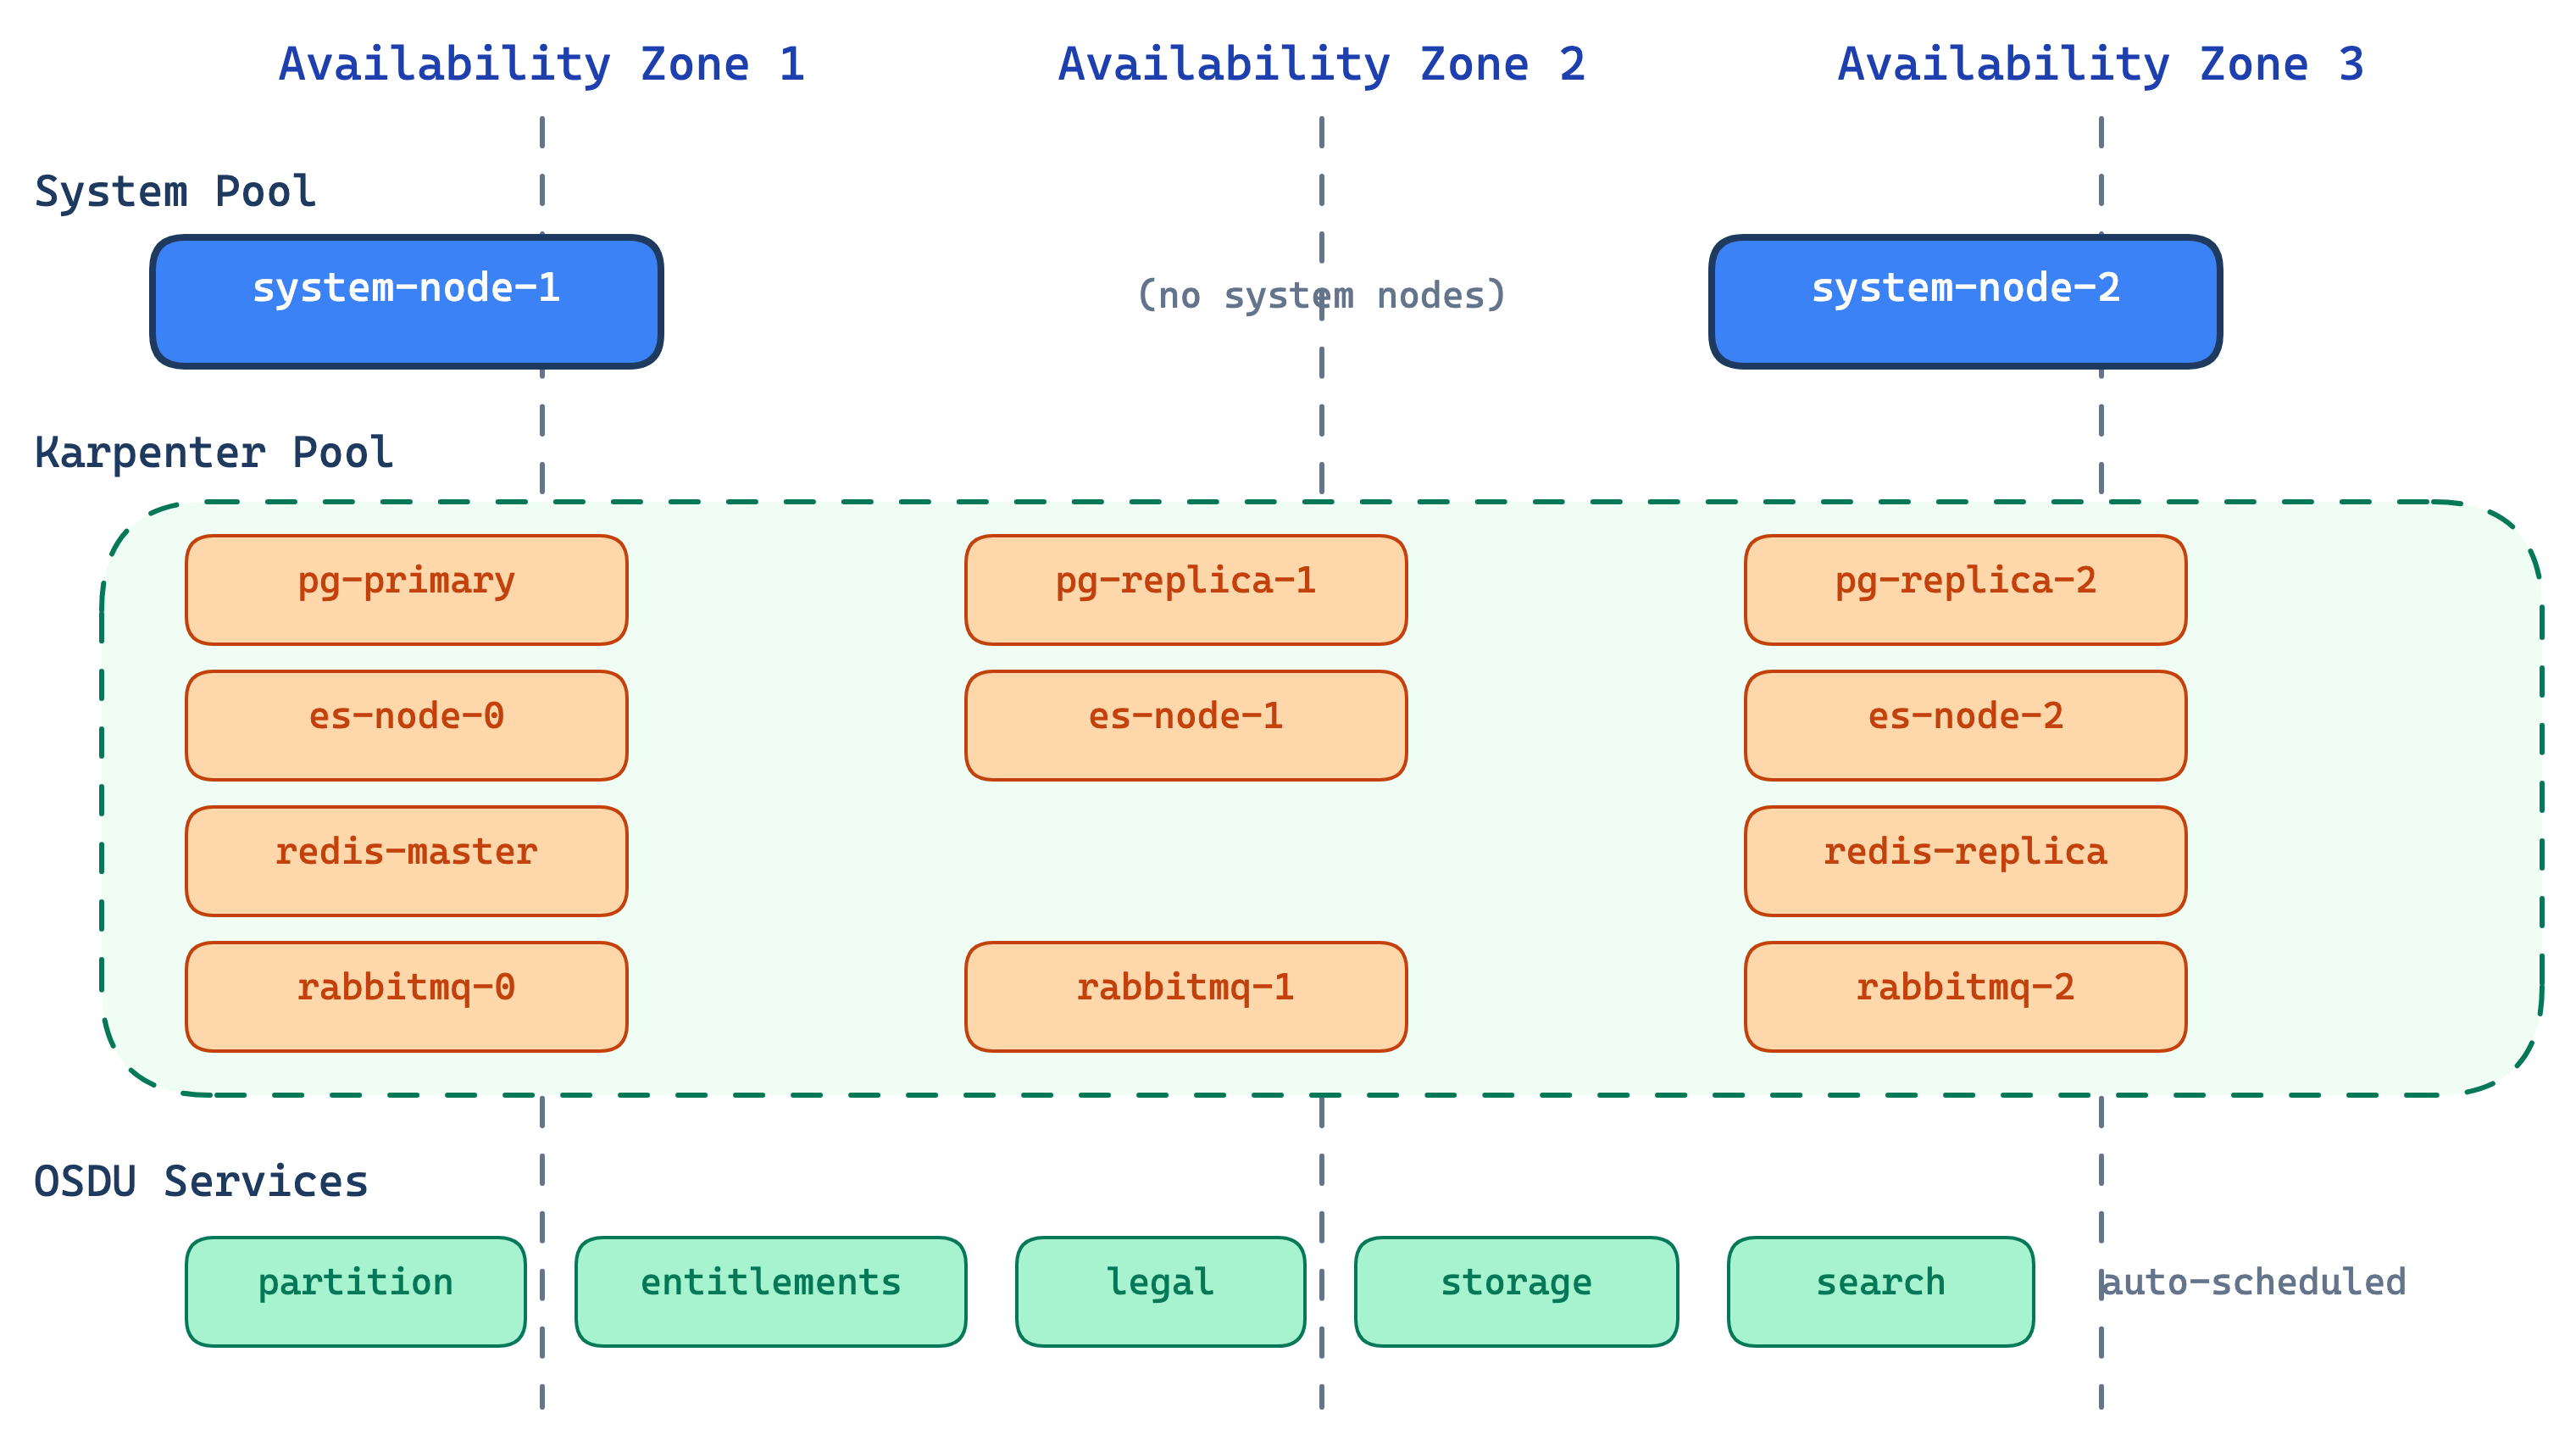
Task: Select the es-node-0 box
Action: [x=405, y=723]
